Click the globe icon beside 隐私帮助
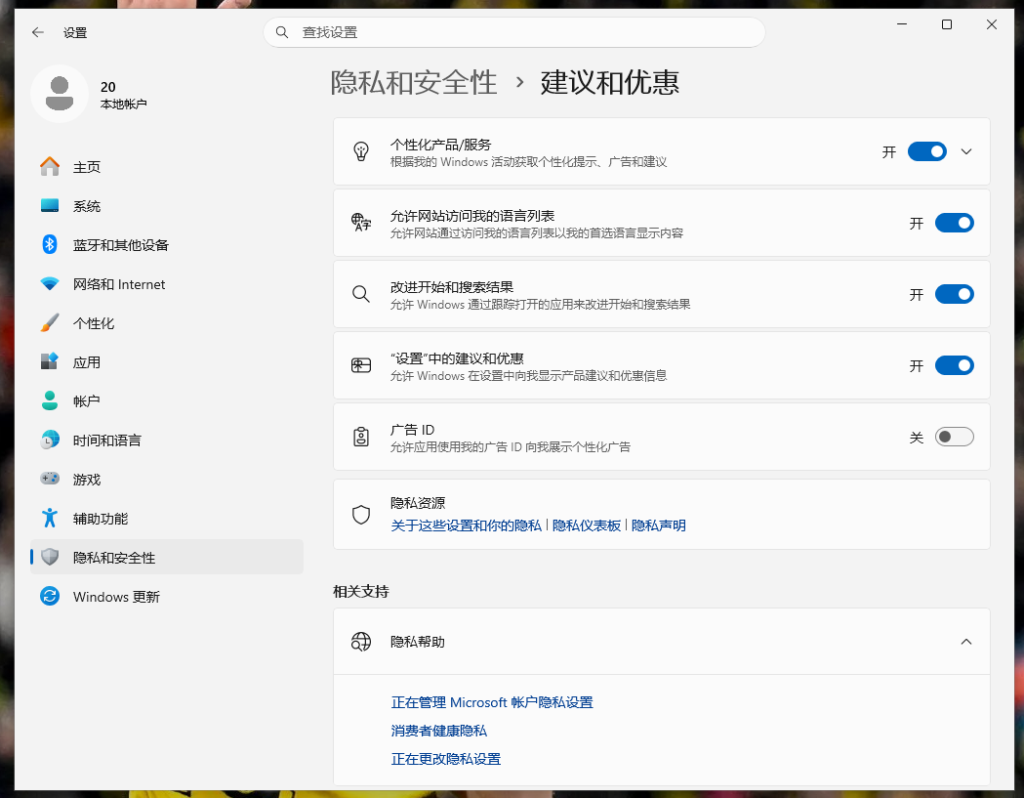 coord(361,642)
